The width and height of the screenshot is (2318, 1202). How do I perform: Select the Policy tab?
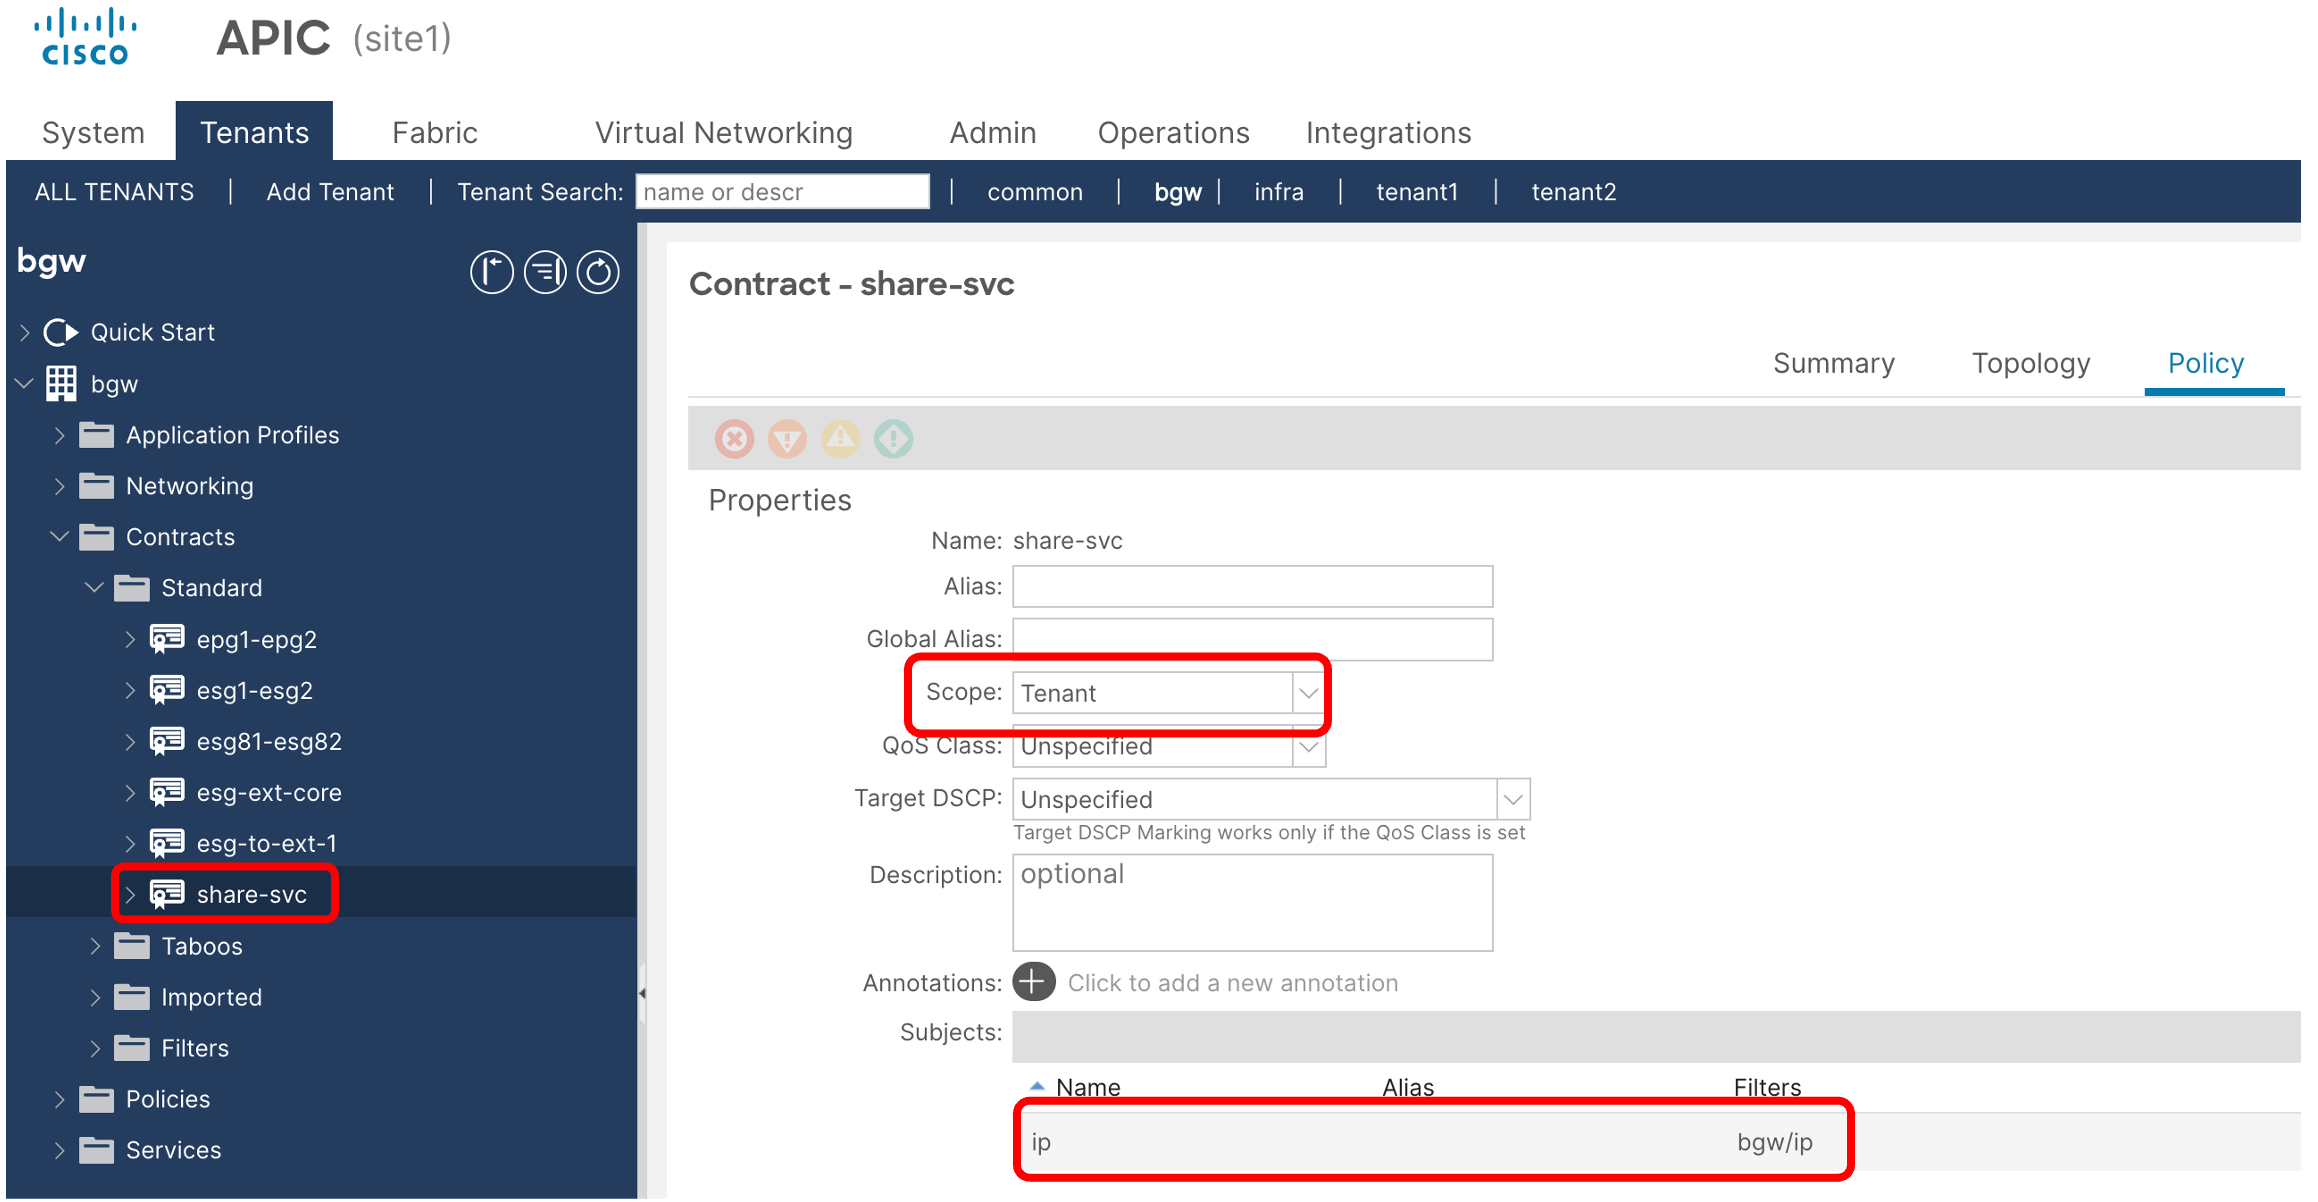2205,363
